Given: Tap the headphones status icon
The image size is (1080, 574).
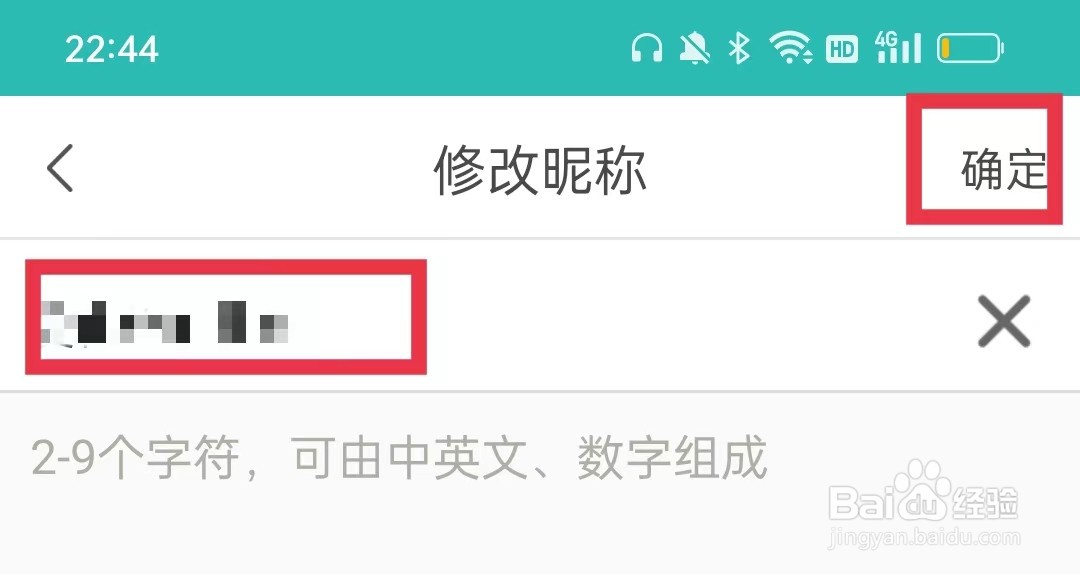Looking at the screenshot, I should (646, 49).
